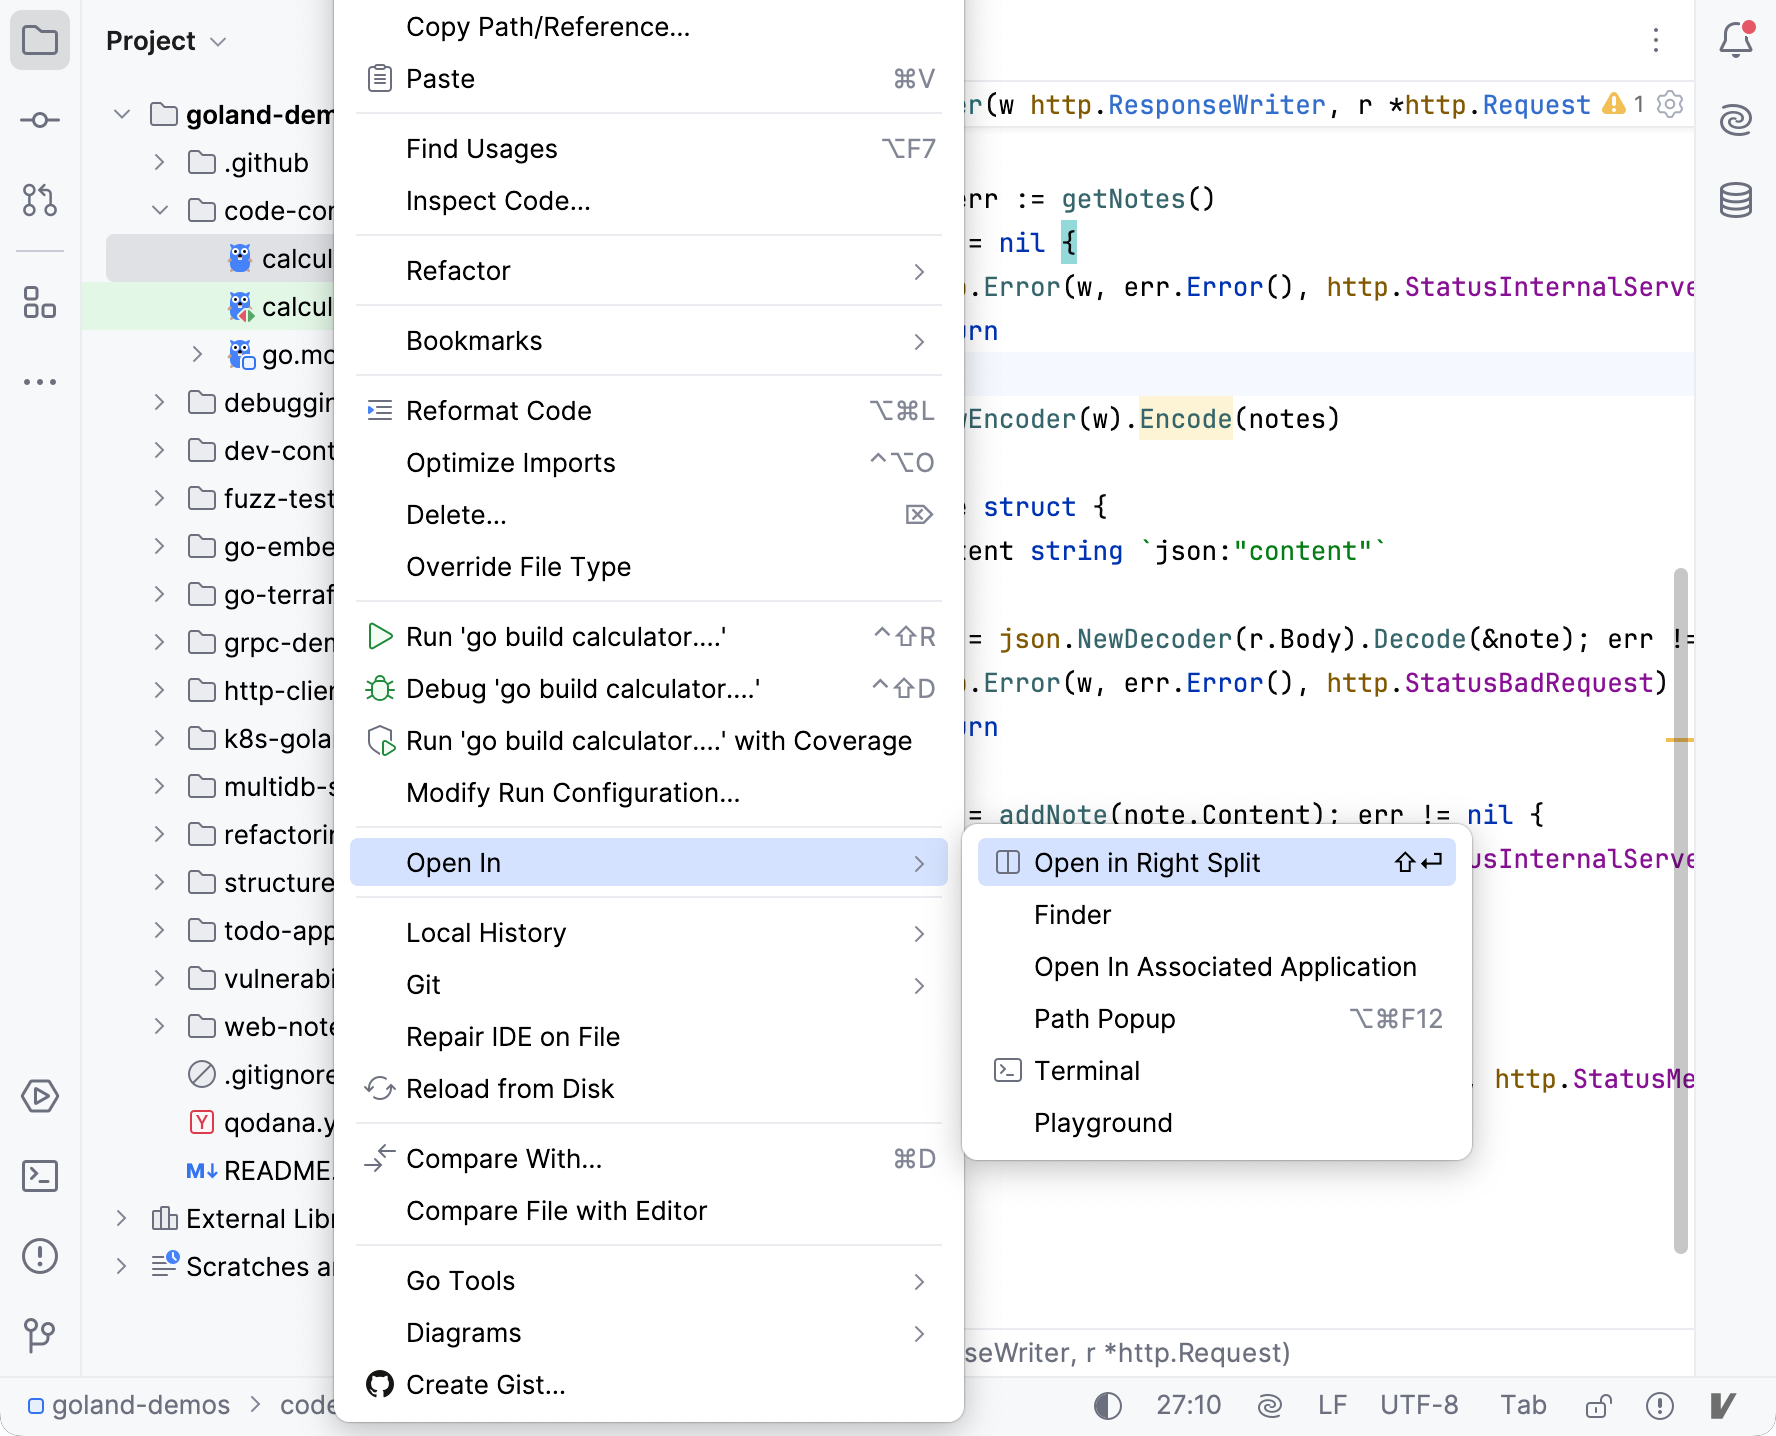Screen dimensions: 1776x1436
Task: Open Pull Requests tool window icon
Action: 40,201
